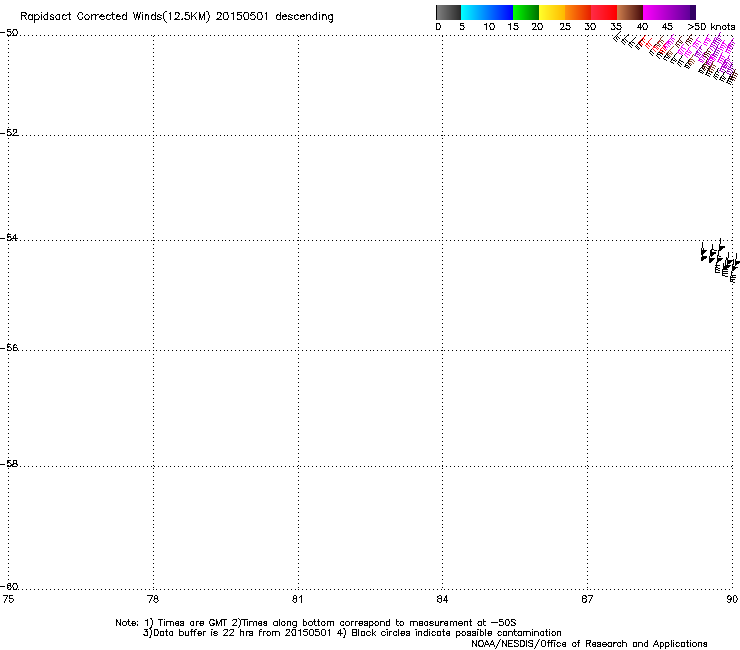Pick the brown 35-40 knots color band
The height and width of the screenshot is (650, 740).
point(630,12)
